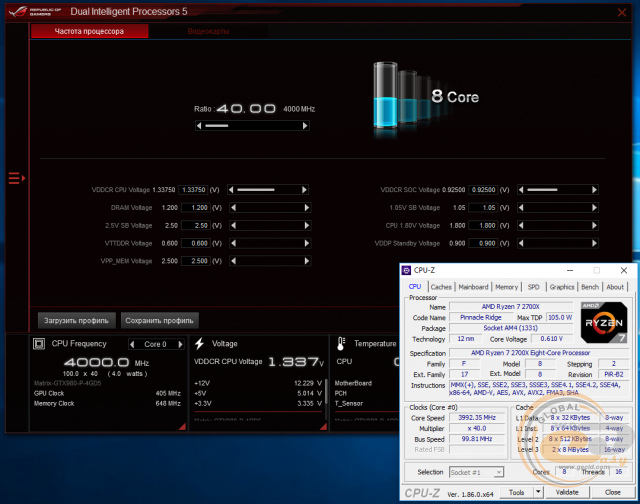Screen dimensions: 640x504
Task: Click the VDDCR CPU Voltage slider
Action: click(267, 190)
